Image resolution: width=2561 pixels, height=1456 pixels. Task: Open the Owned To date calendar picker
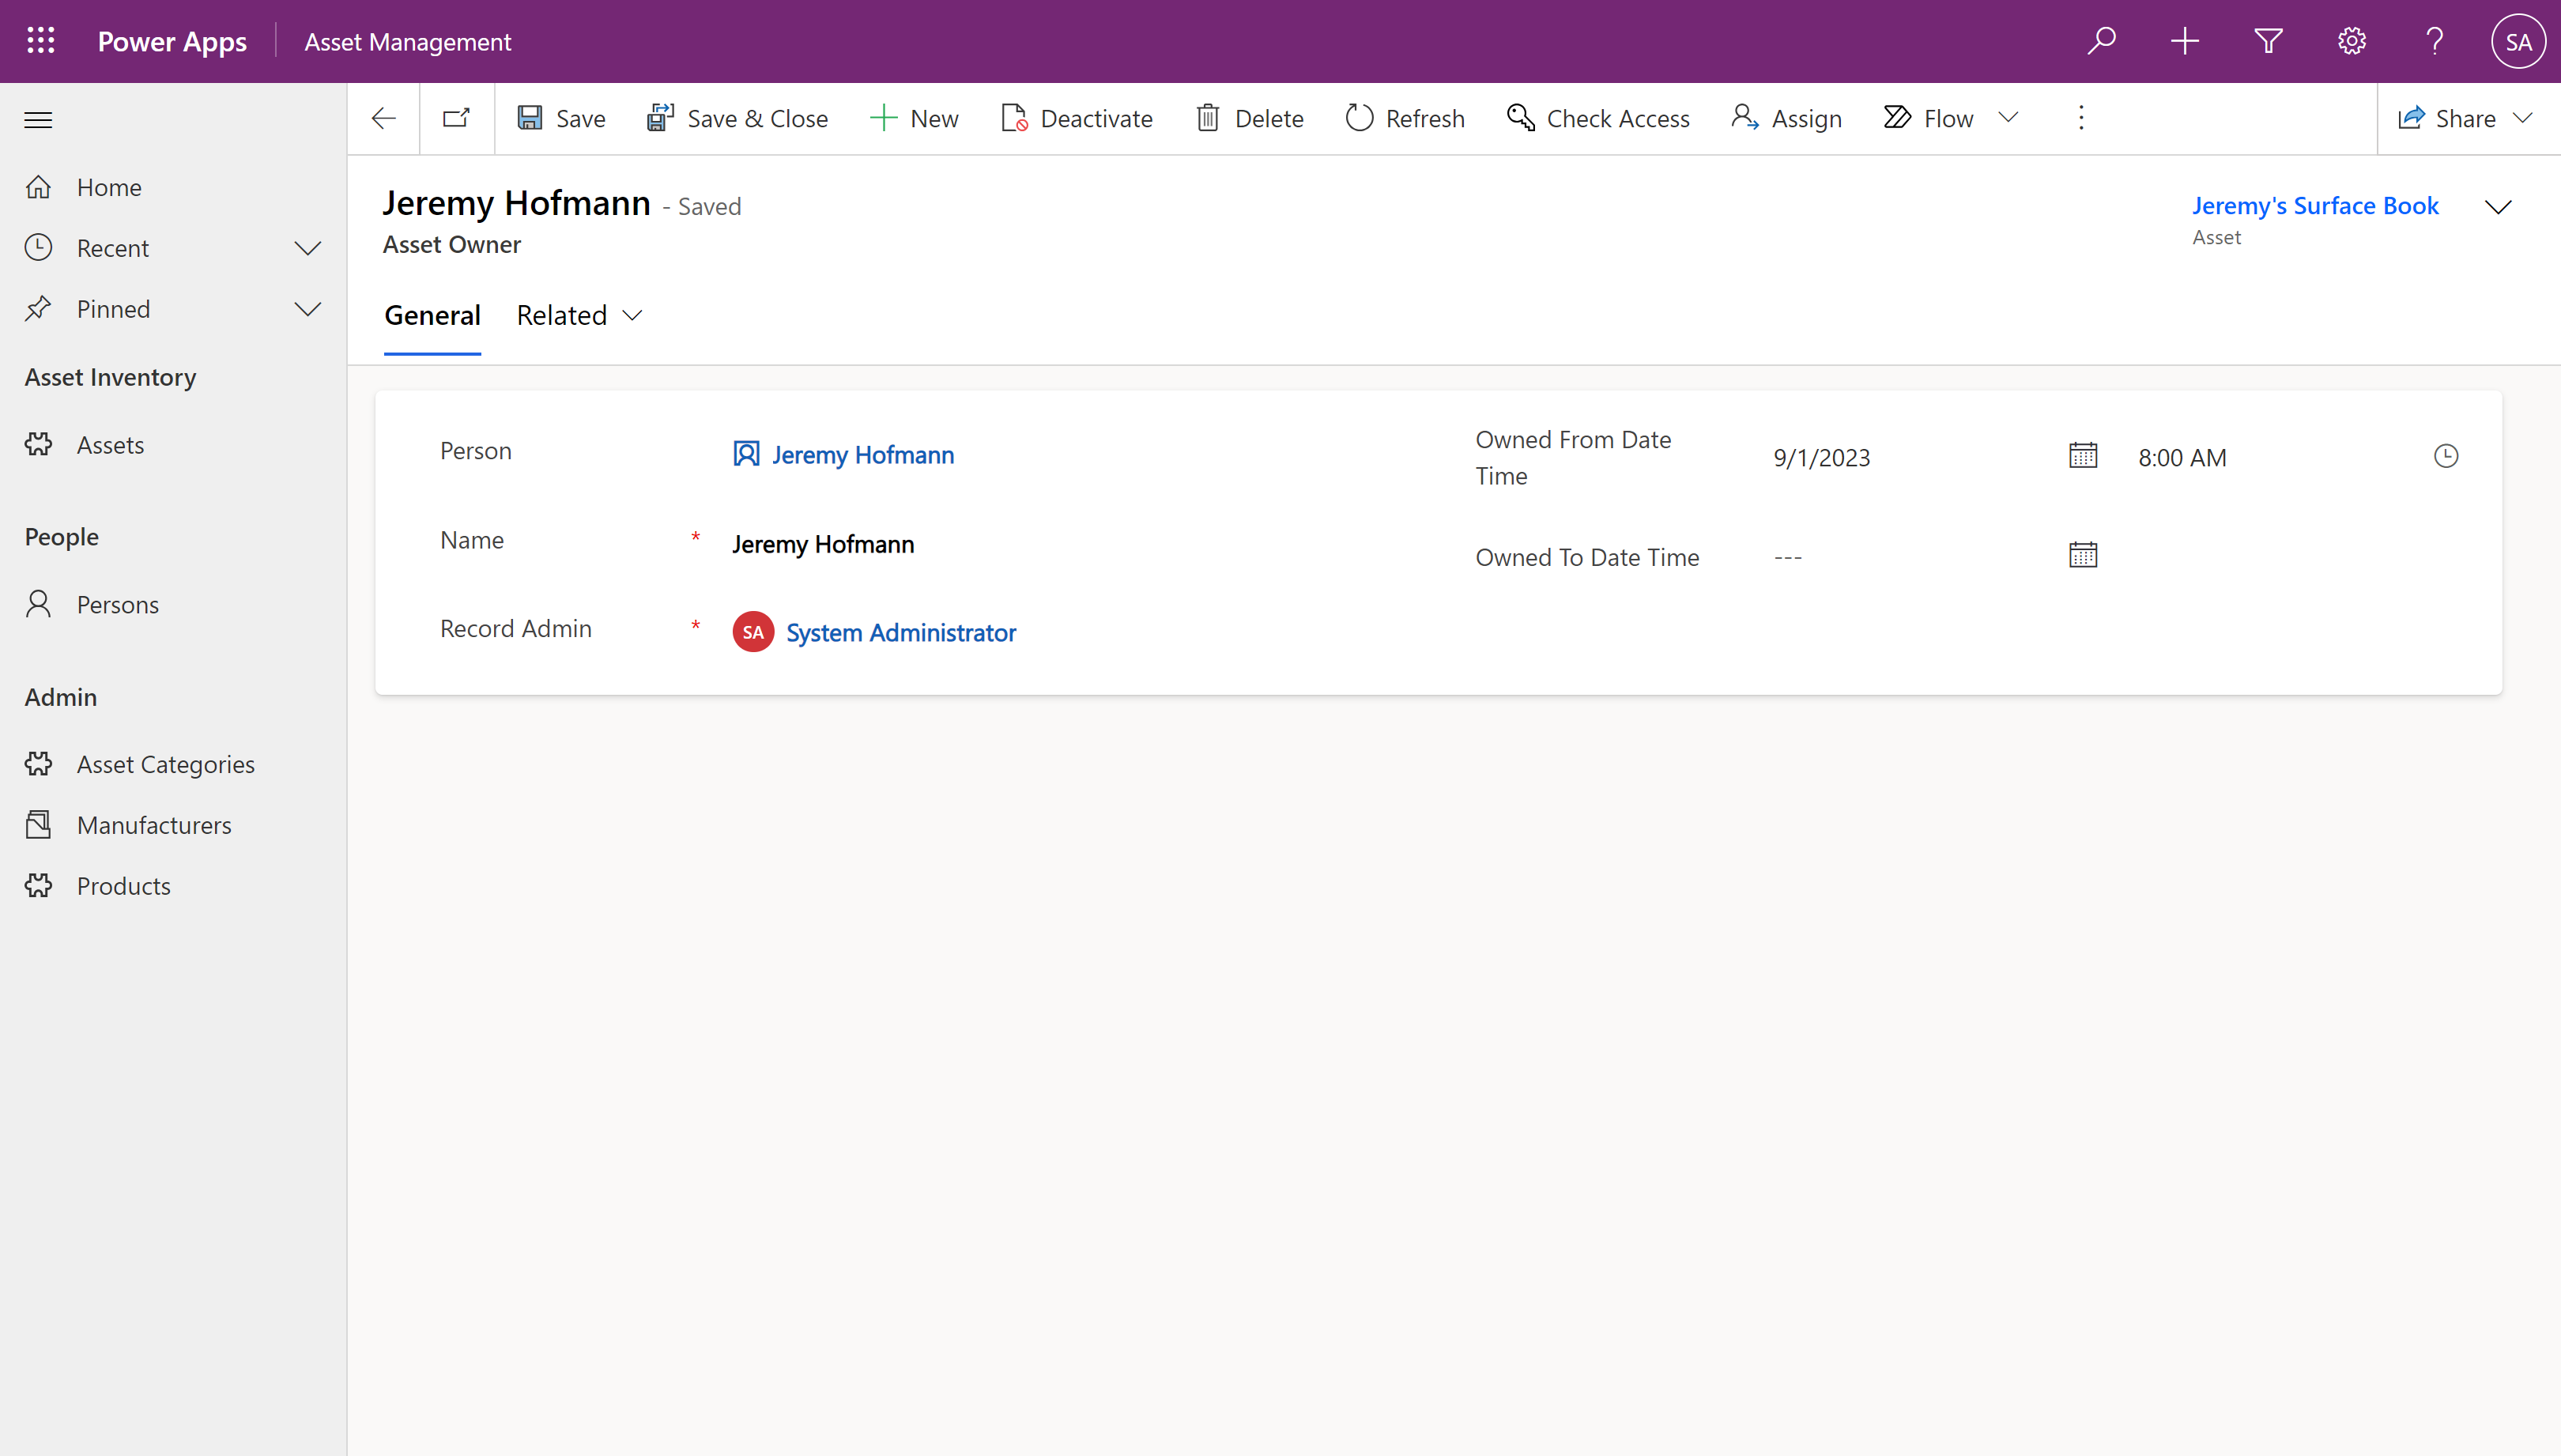pyautogui.click(x=2083, y=555)
